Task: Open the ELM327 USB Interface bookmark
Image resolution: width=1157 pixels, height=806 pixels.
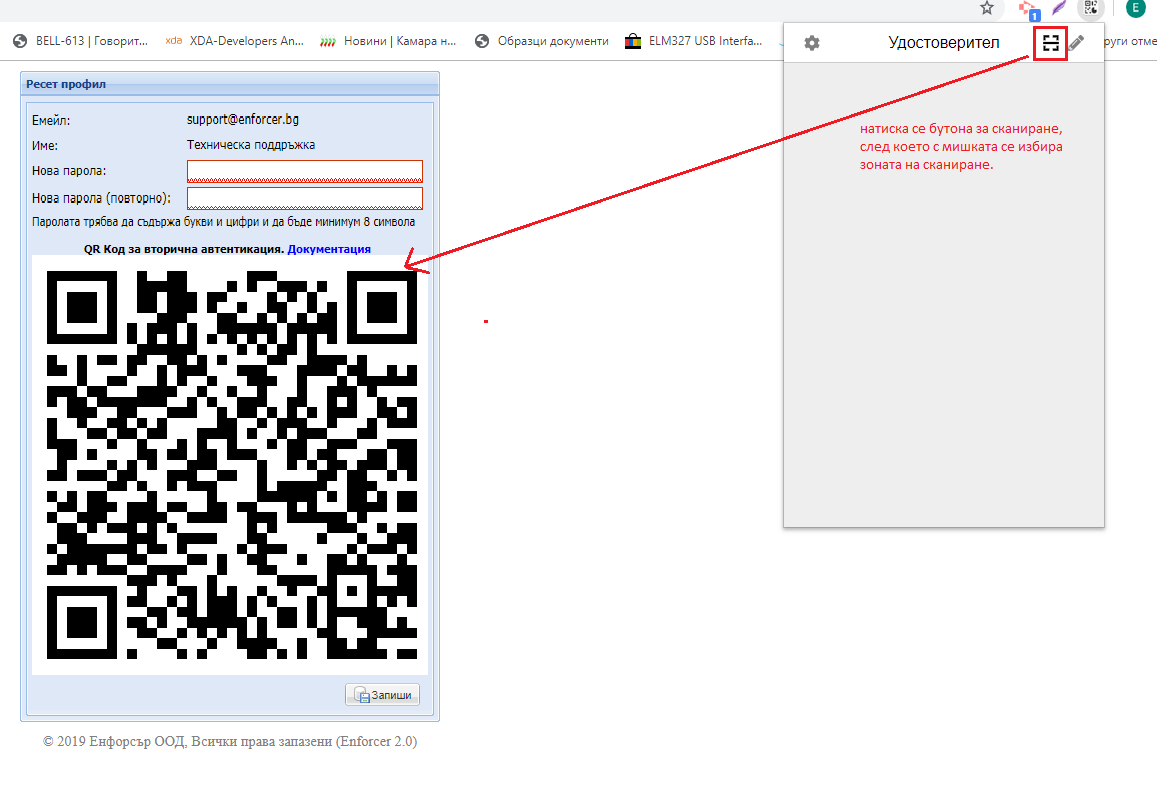Action: [x=694, y=41]
